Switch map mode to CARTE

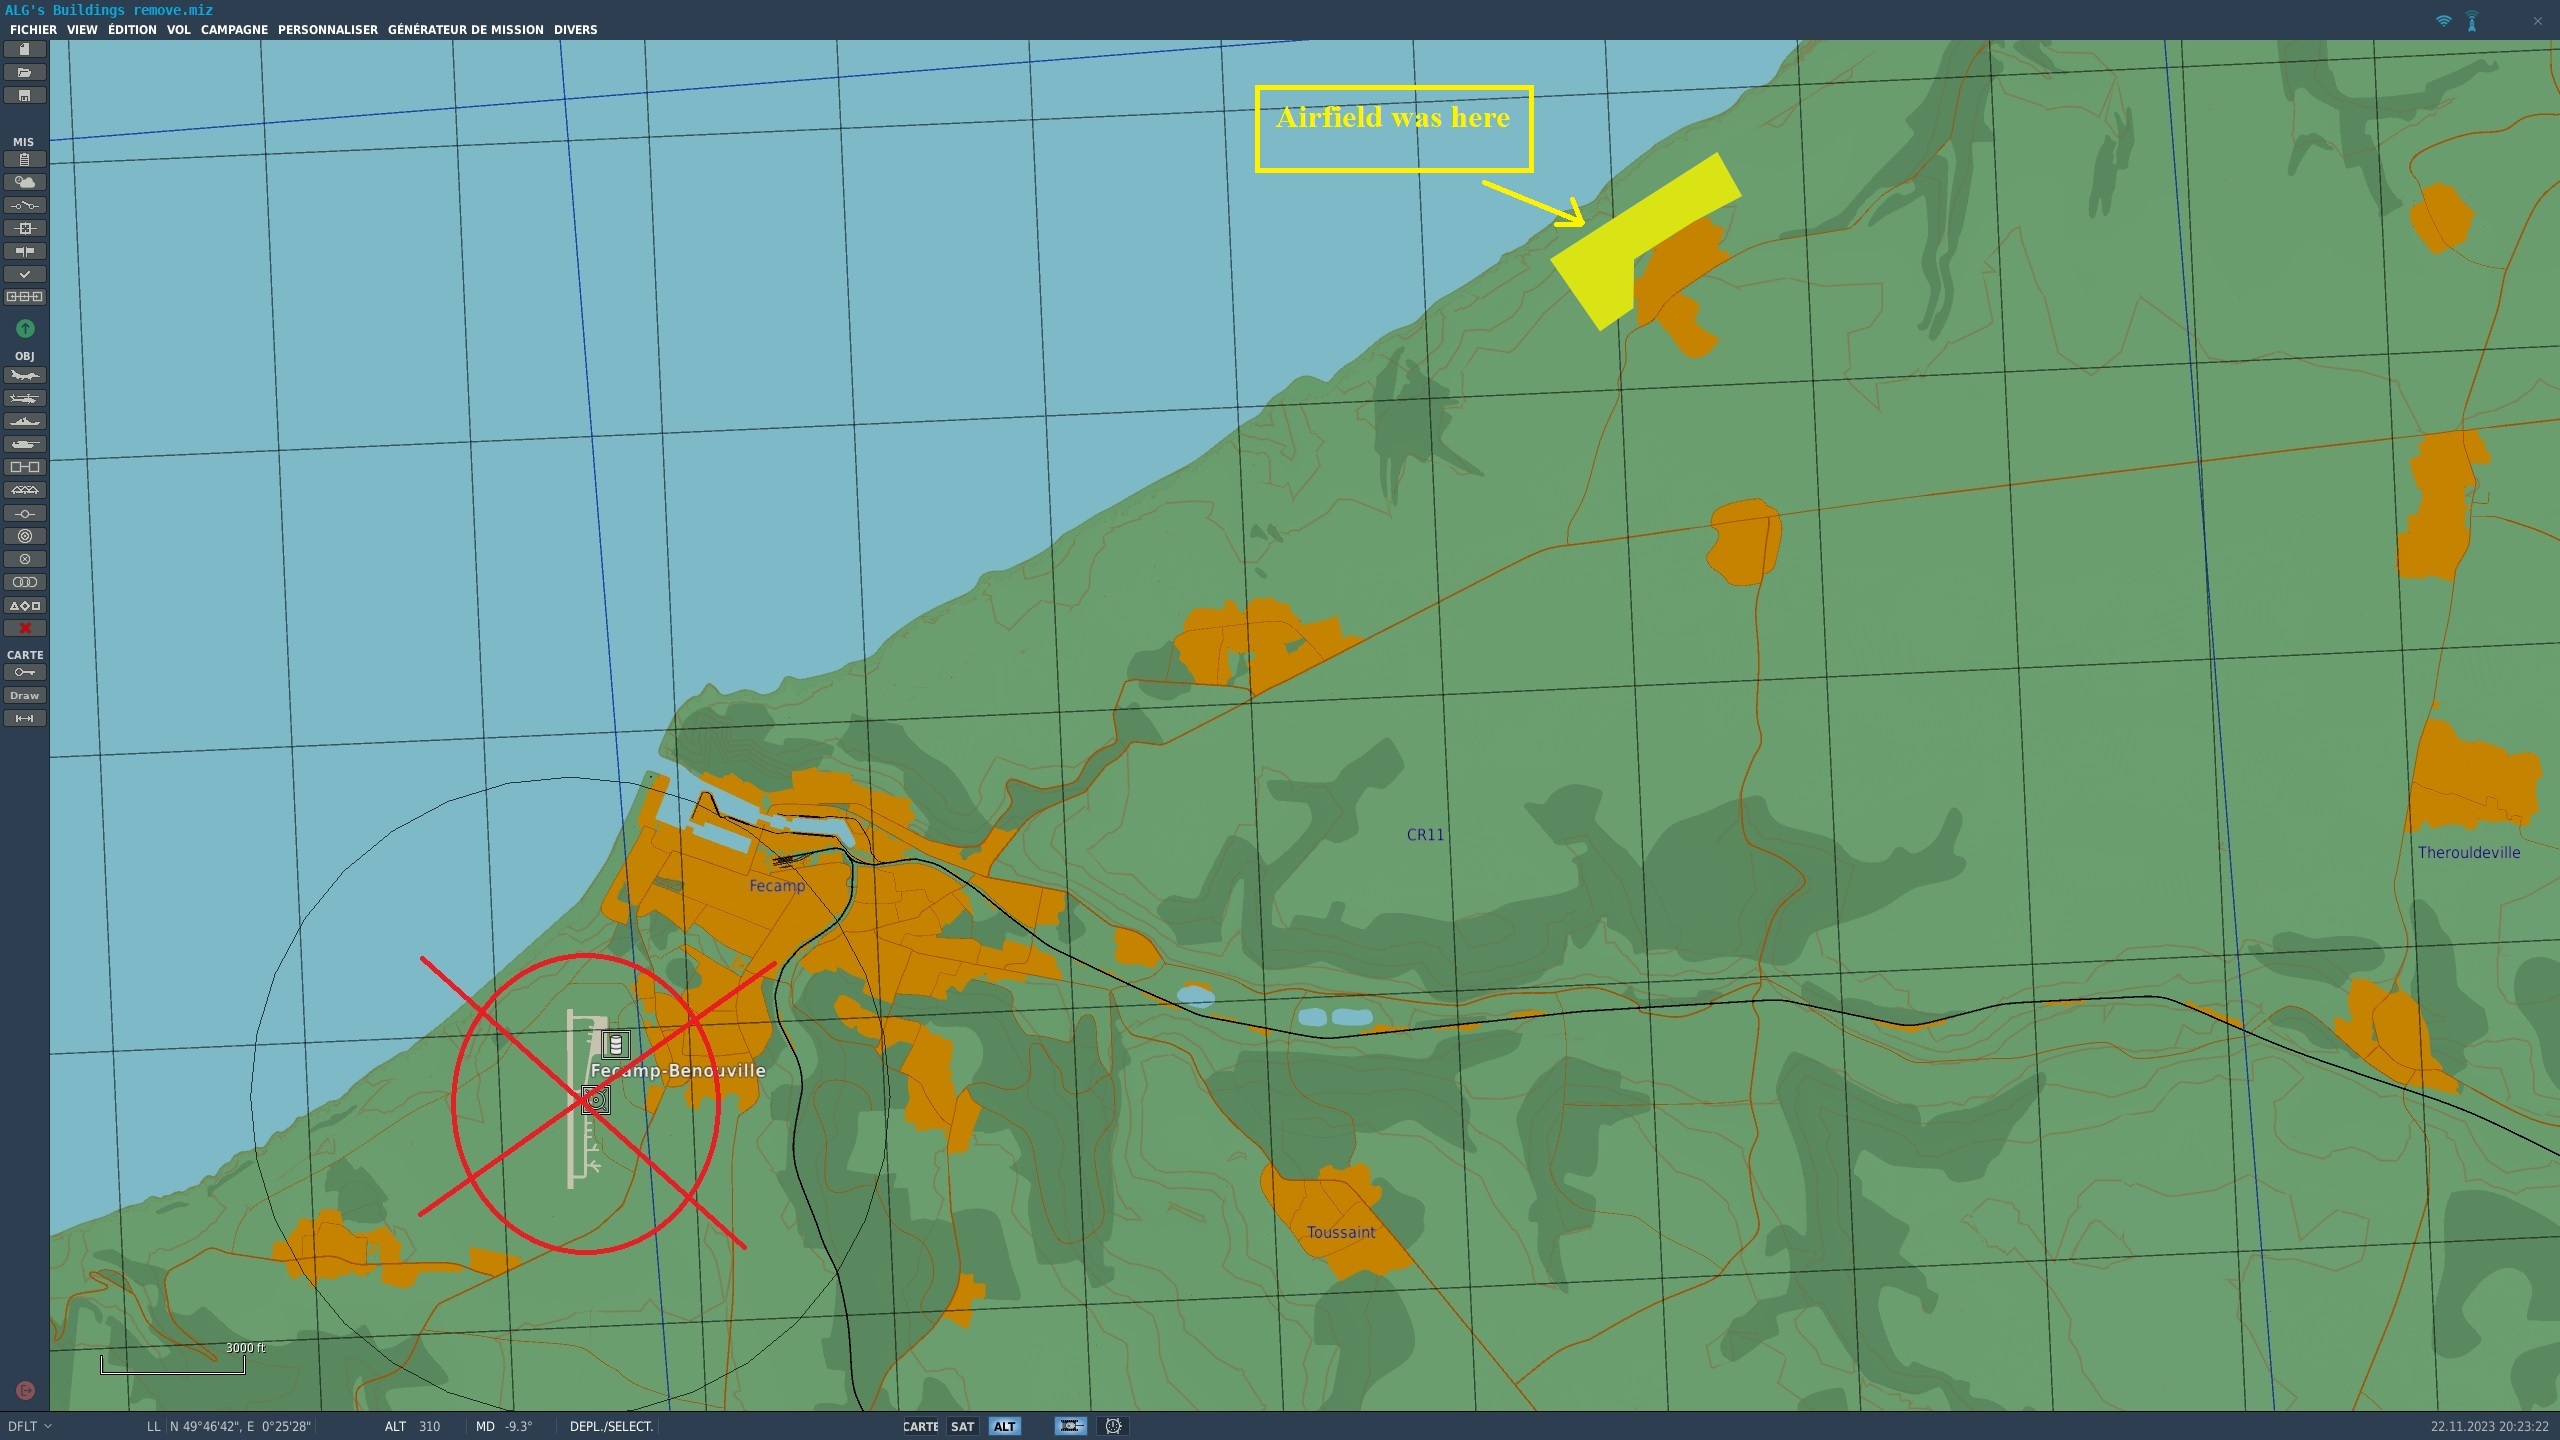[920, 1427]
